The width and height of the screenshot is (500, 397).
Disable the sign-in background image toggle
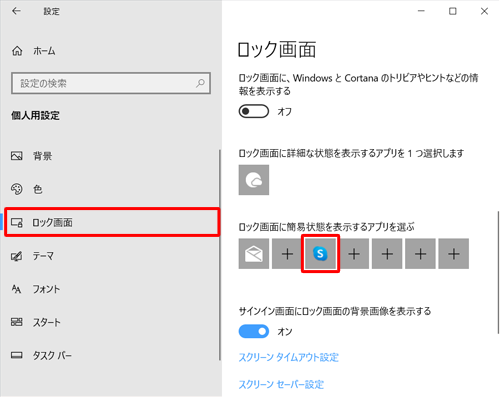254,331
